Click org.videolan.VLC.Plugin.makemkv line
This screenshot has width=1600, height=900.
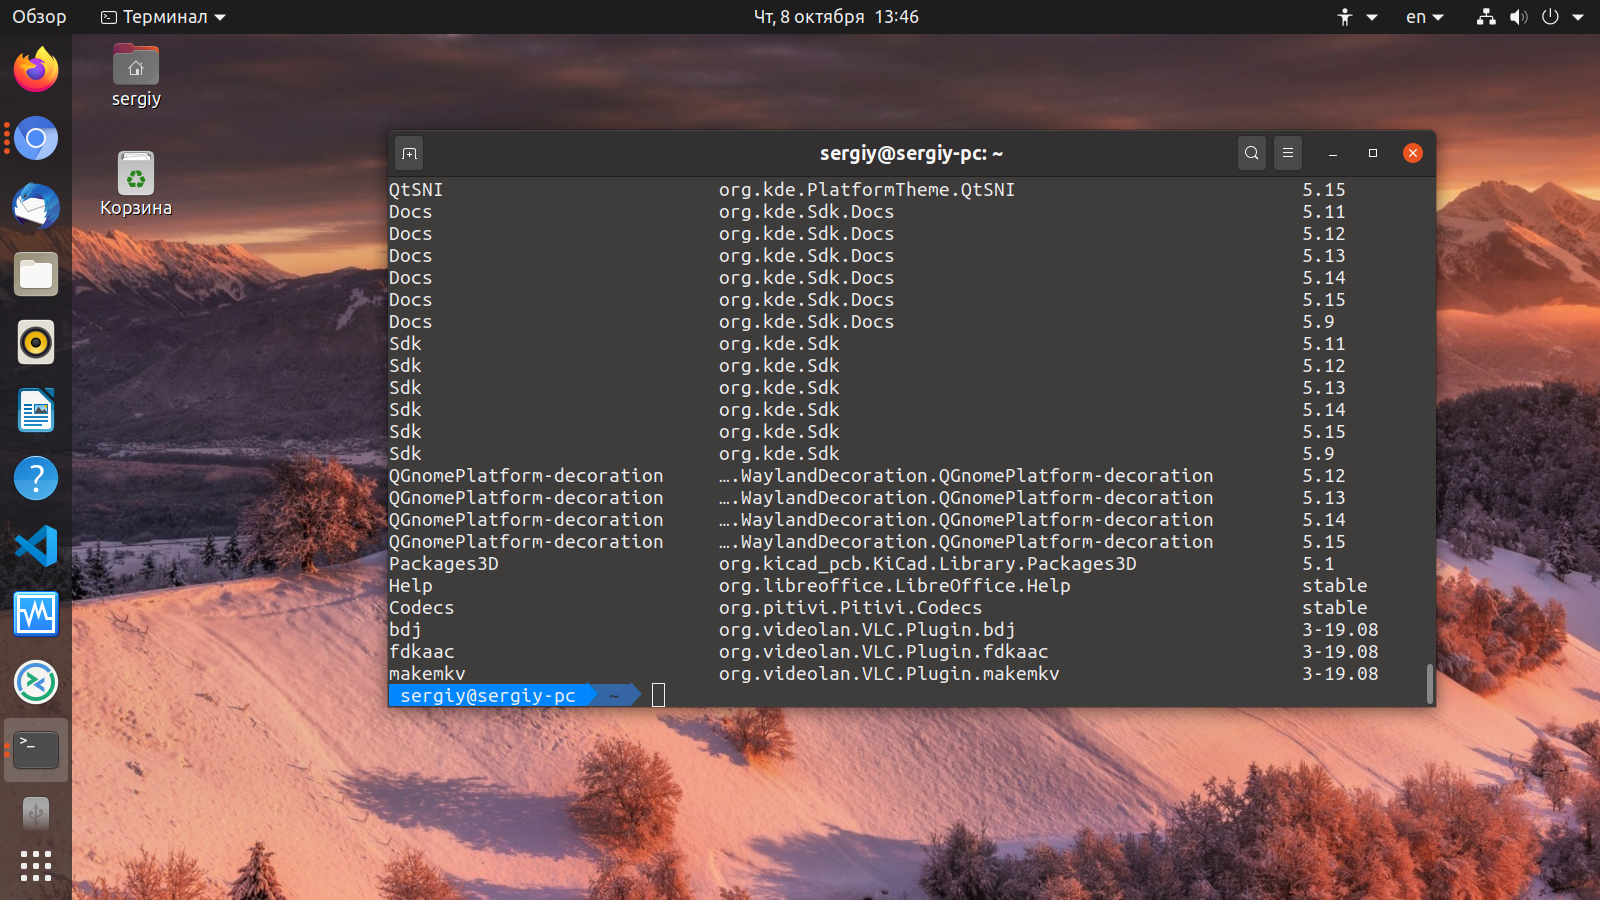[888, 674]
